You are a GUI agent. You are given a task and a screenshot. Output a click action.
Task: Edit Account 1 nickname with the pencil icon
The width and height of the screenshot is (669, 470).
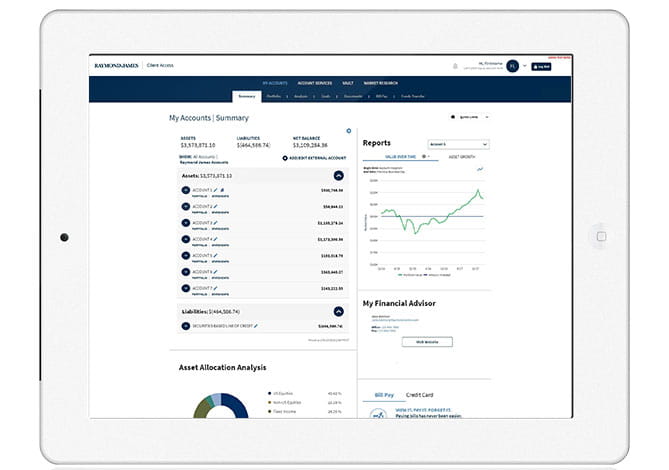(x=216, y=190)
